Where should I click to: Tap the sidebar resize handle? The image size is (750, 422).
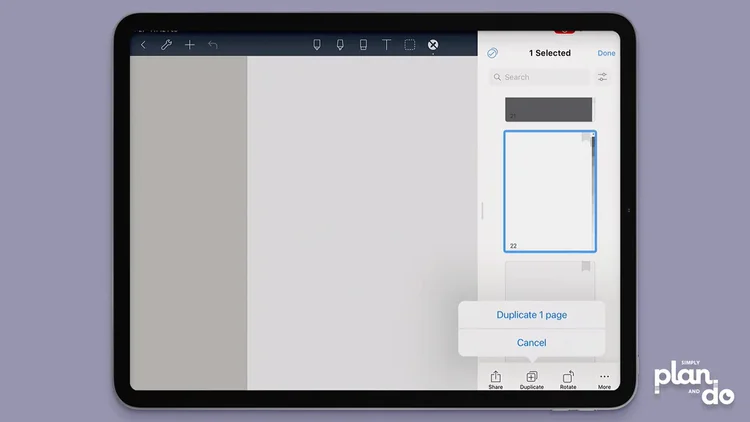pyautogui.click(x=482, y=211)
